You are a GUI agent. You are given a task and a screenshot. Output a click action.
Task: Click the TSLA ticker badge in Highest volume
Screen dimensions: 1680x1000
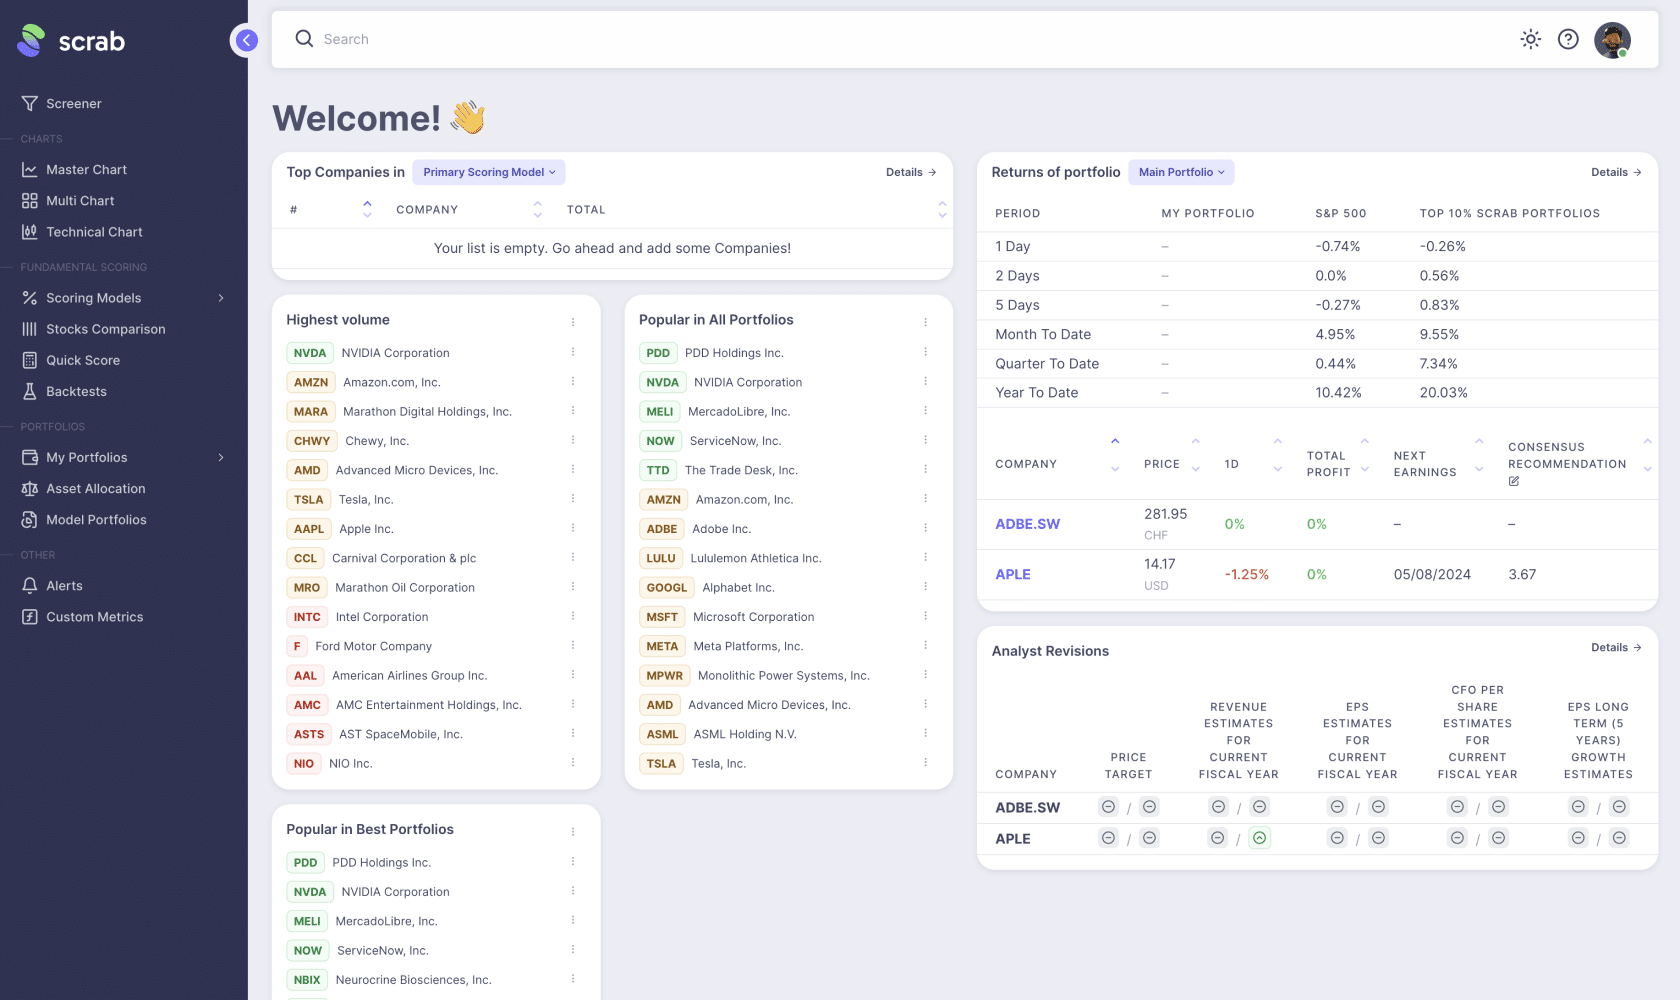[x=309, y=500]
